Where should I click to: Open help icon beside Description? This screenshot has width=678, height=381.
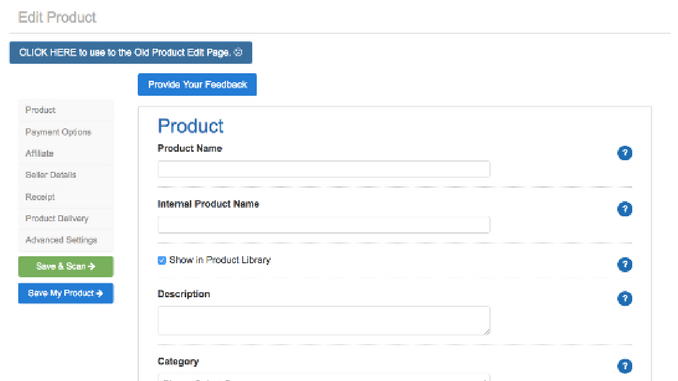(624, 298)
